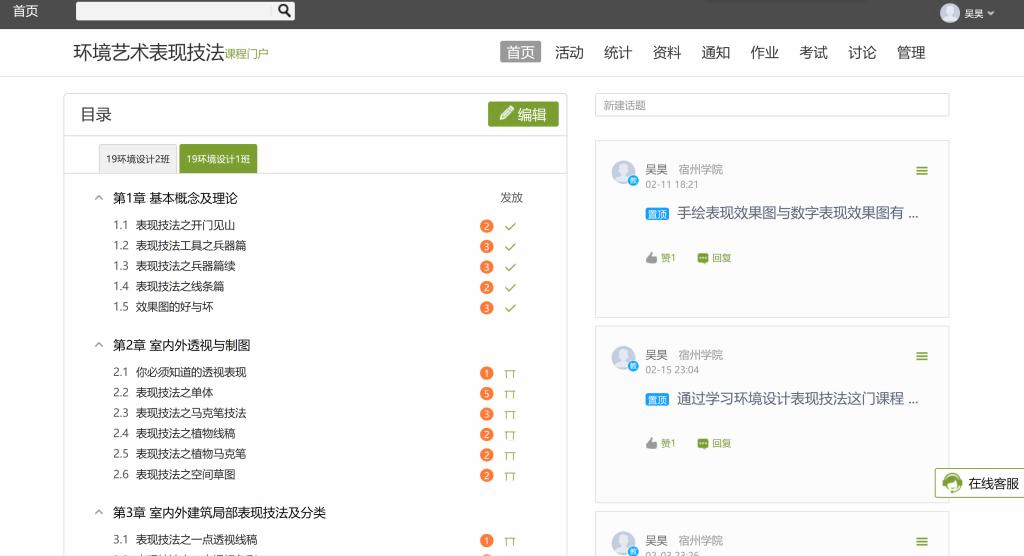Screen dimensions: 1024x556
Task: Click reply bubble icon on 02-15 post
Action: point(703,443)
